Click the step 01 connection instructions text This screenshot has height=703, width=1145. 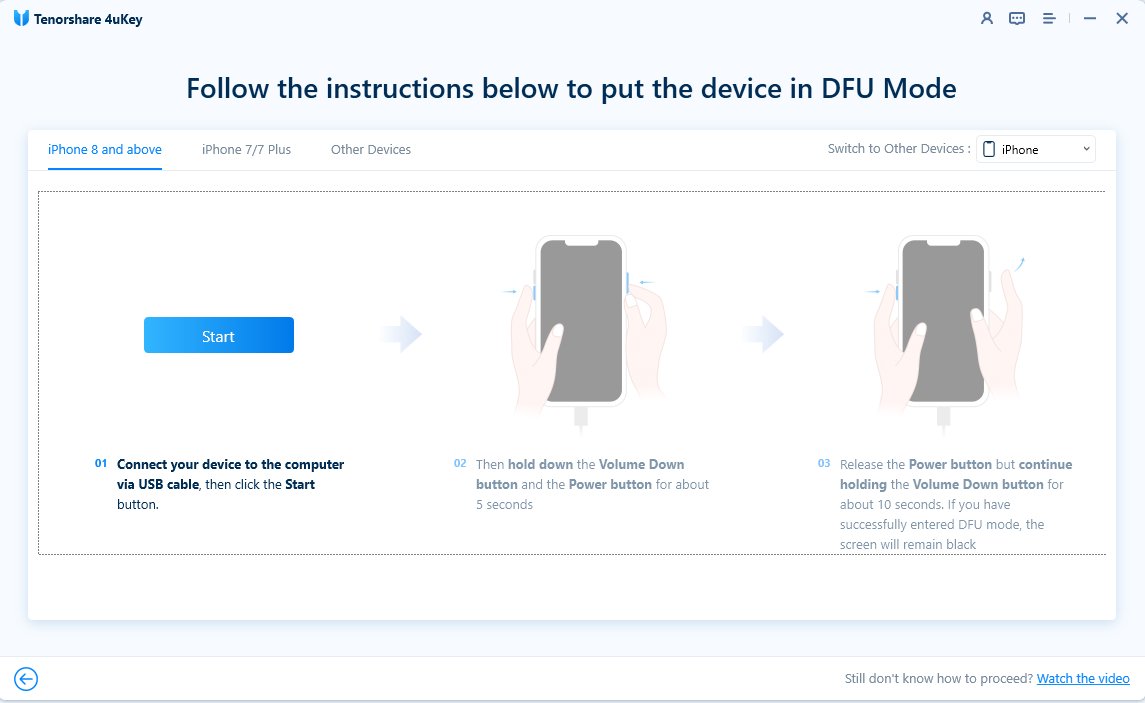coord(230,484)
